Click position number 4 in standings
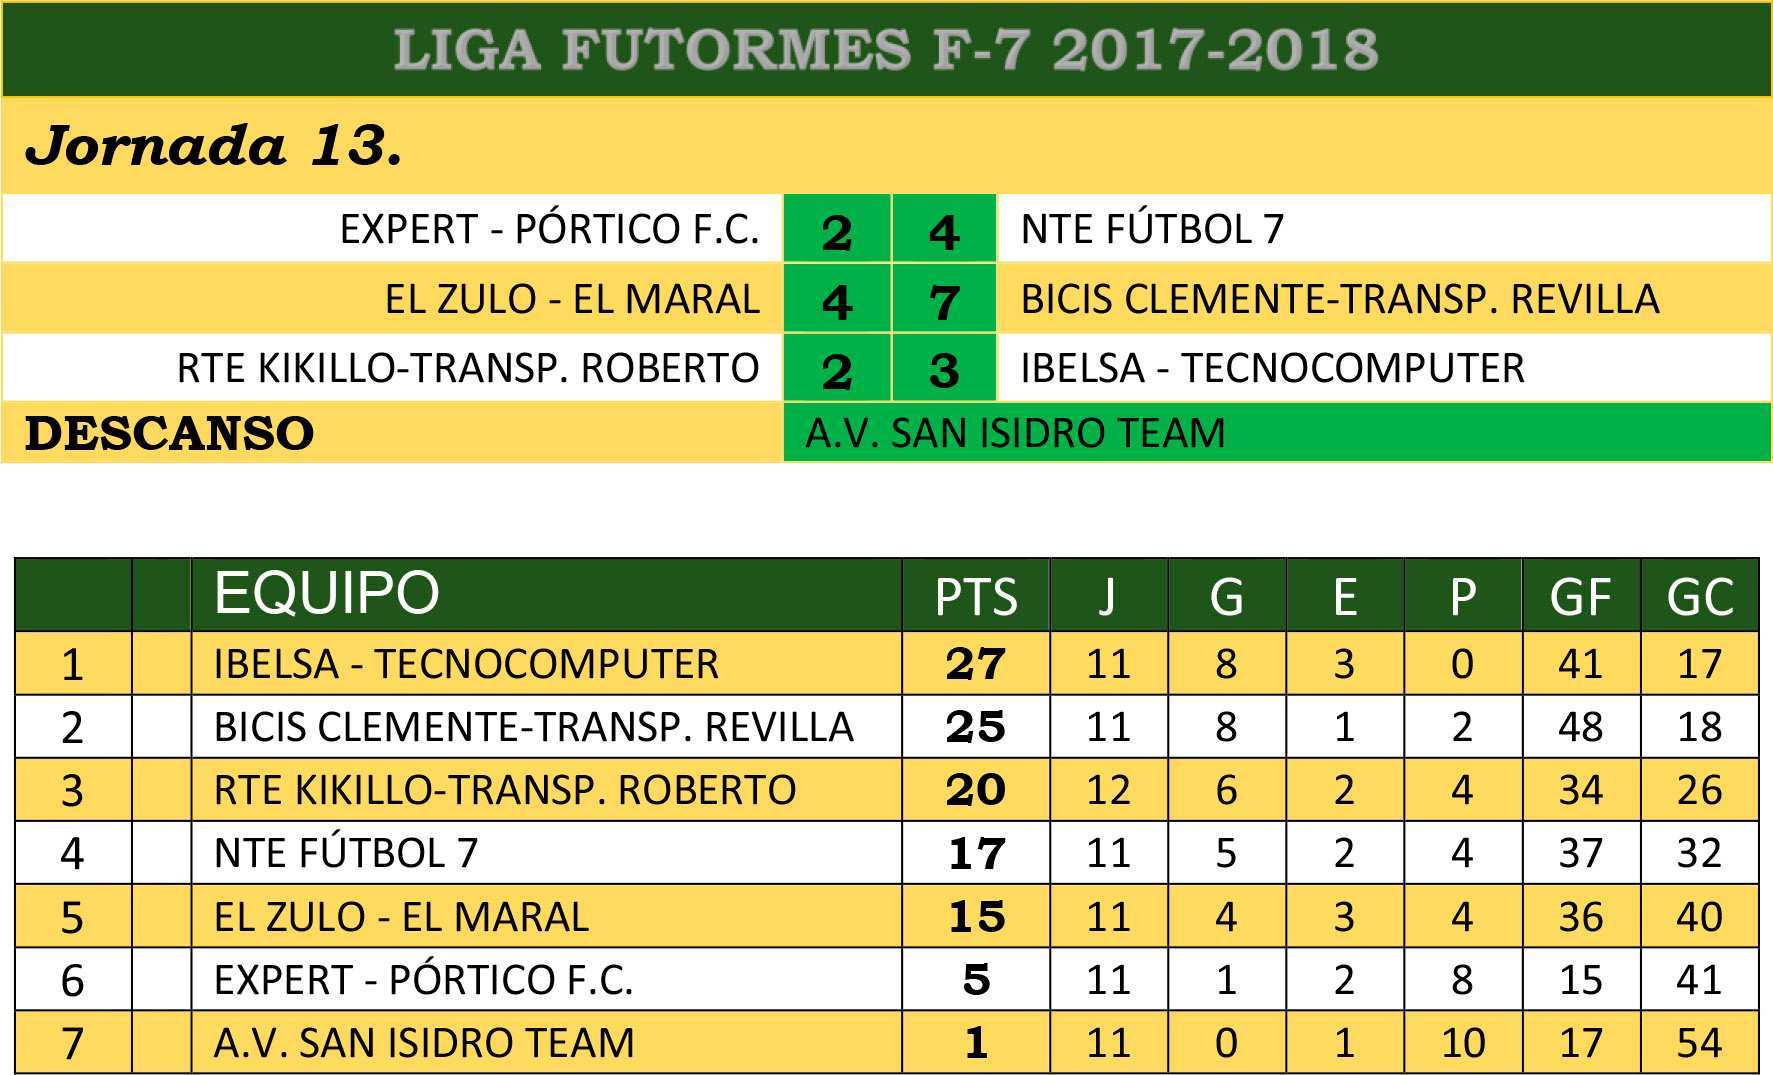Viewport: 1773px width, 1075px height. (x=72, y=854)
